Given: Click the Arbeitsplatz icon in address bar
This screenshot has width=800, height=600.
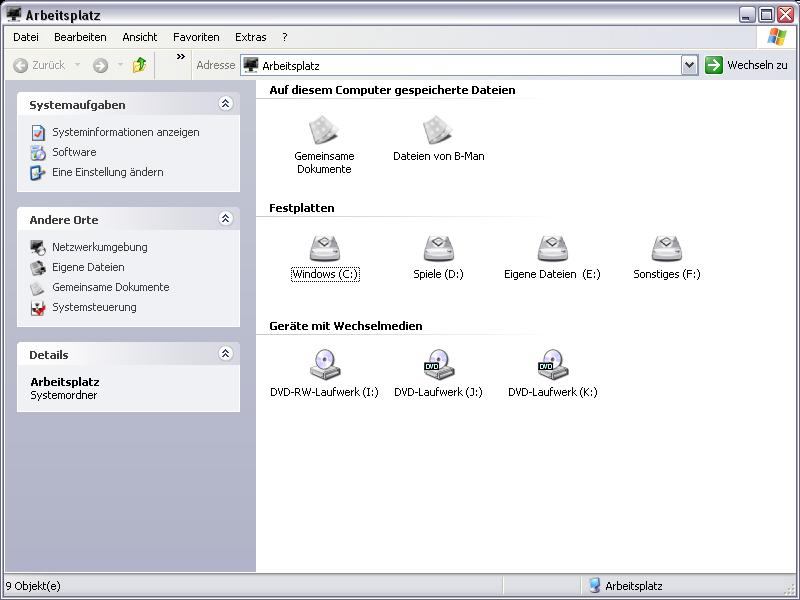Looking at the screenshot, I should 251,65.
